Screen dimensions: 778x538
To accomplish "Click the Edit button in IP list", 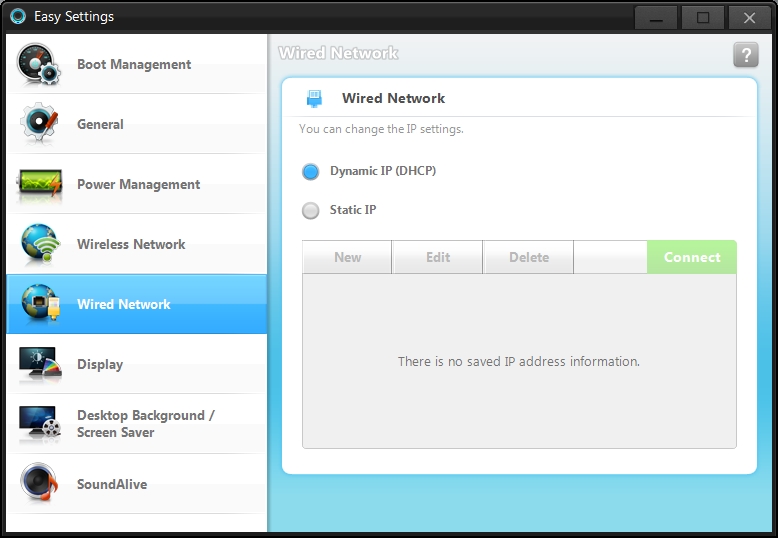I will (438, 257).
